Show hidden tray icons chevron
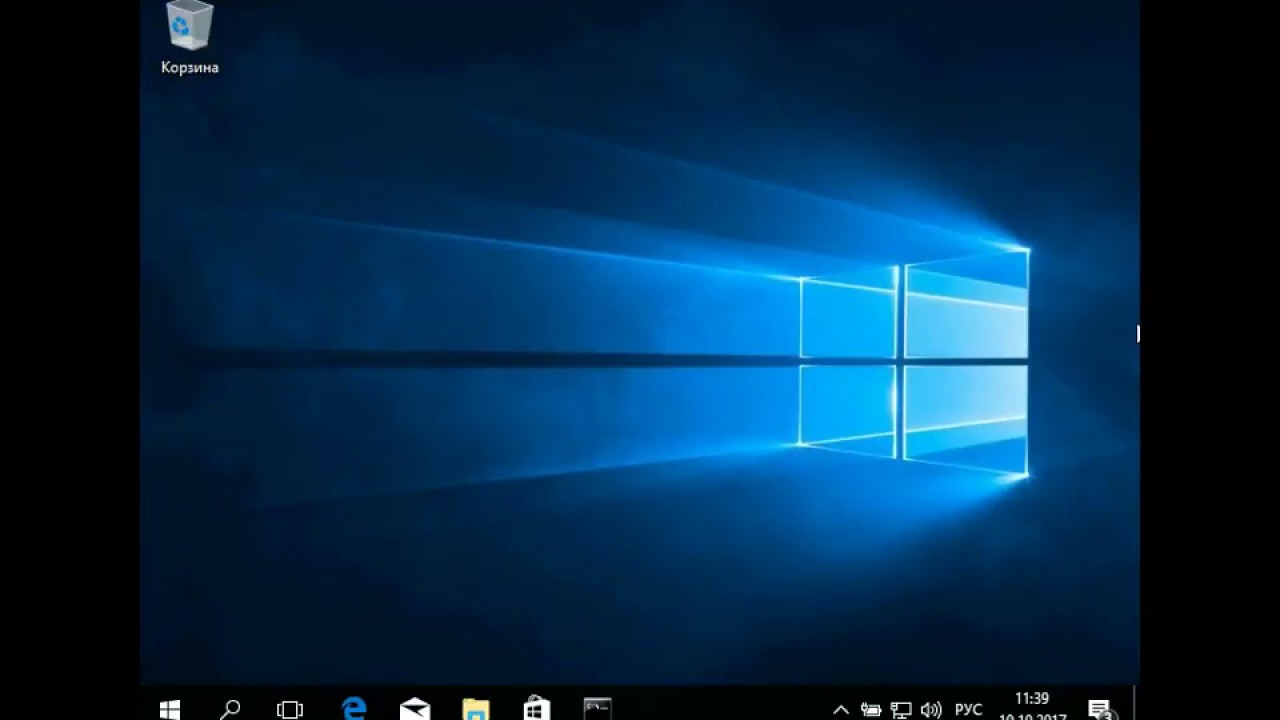This screenshot has width=1280, height=720. click(841, 710)
